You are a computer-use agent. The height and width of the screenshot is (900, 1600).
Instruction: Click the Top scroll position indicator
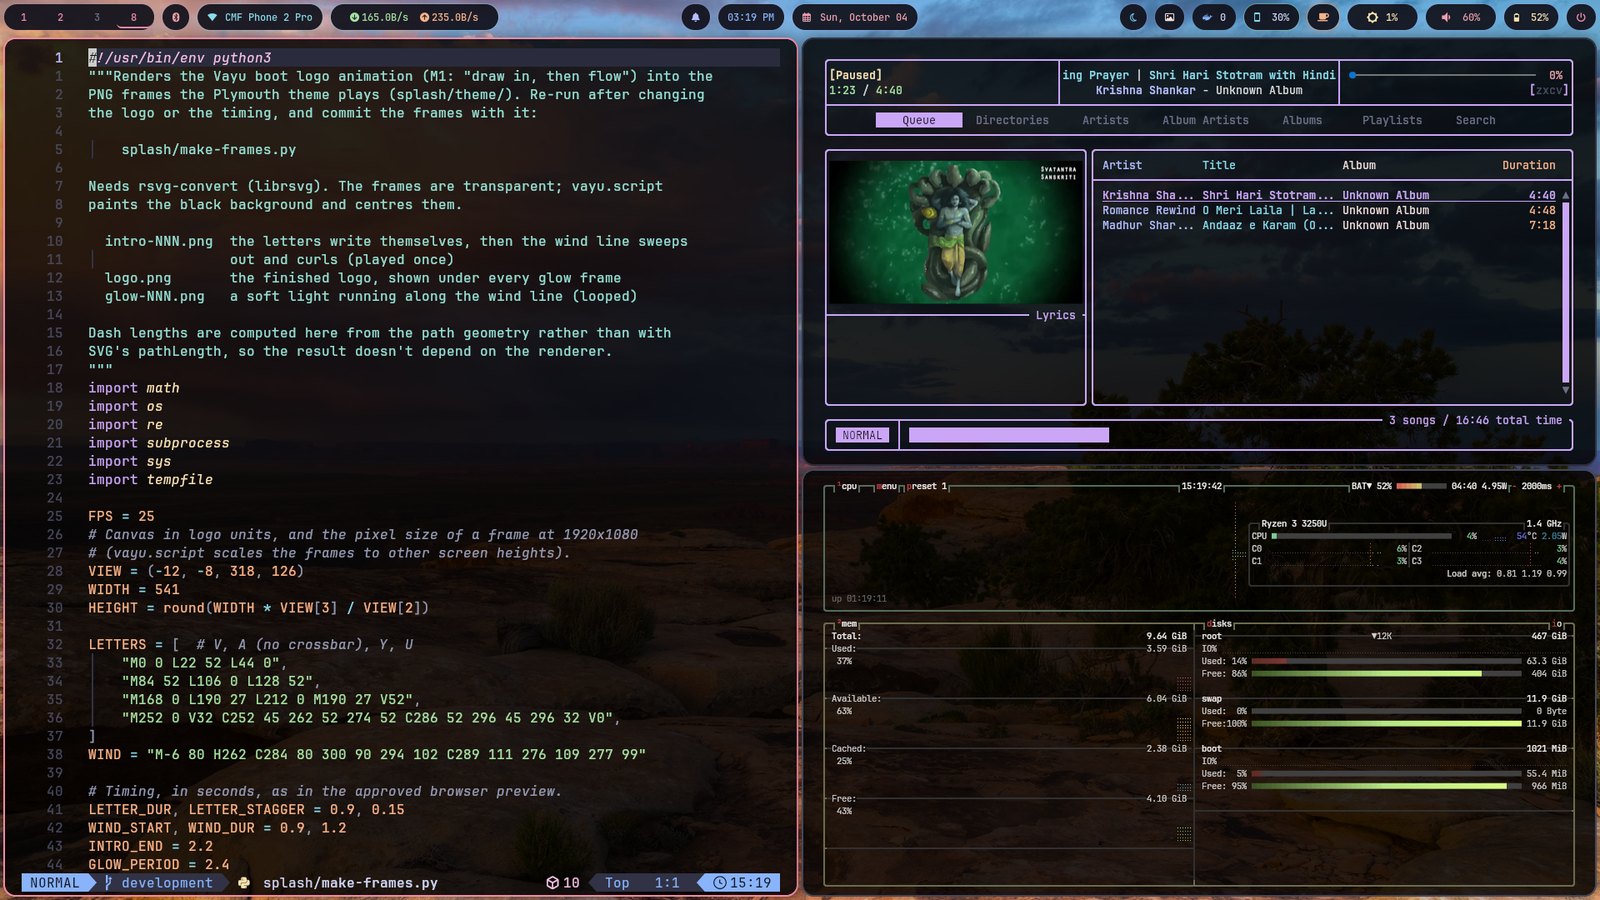[x=617, y=883]
